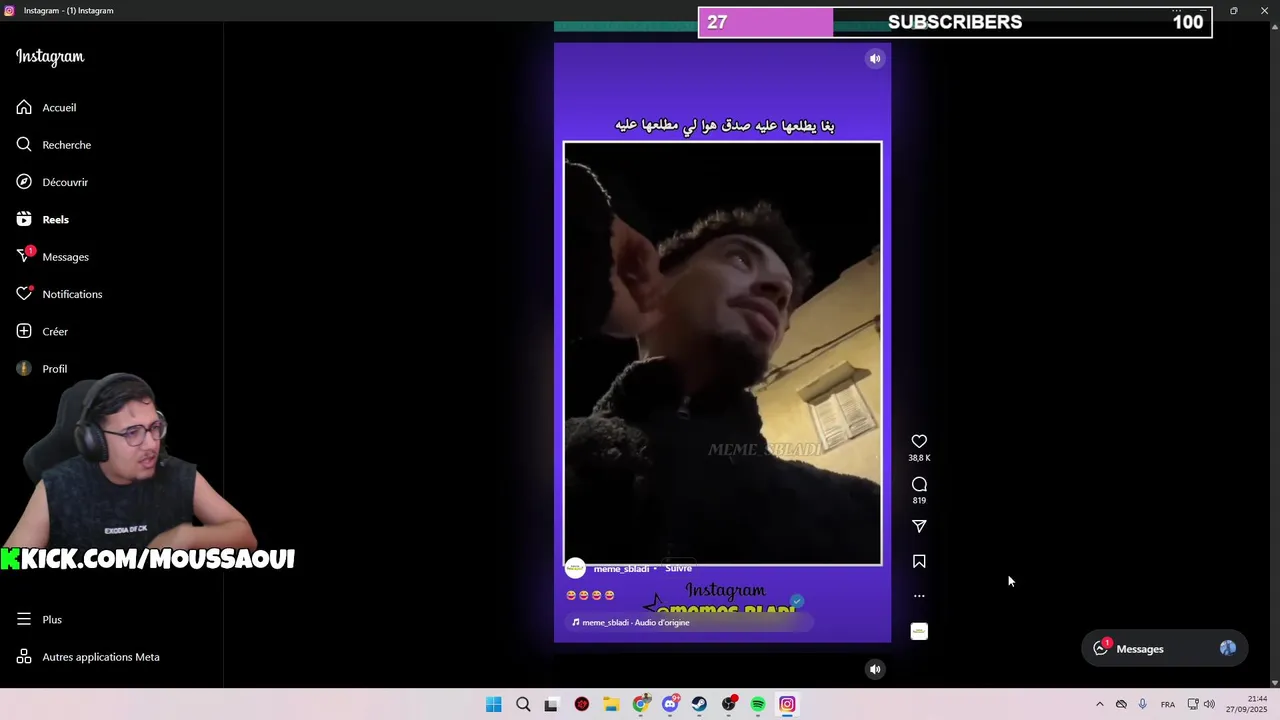The image size is (1280, 720).
Task: Click the avatar in floating Messages widget
Action: pos(1228,648)
